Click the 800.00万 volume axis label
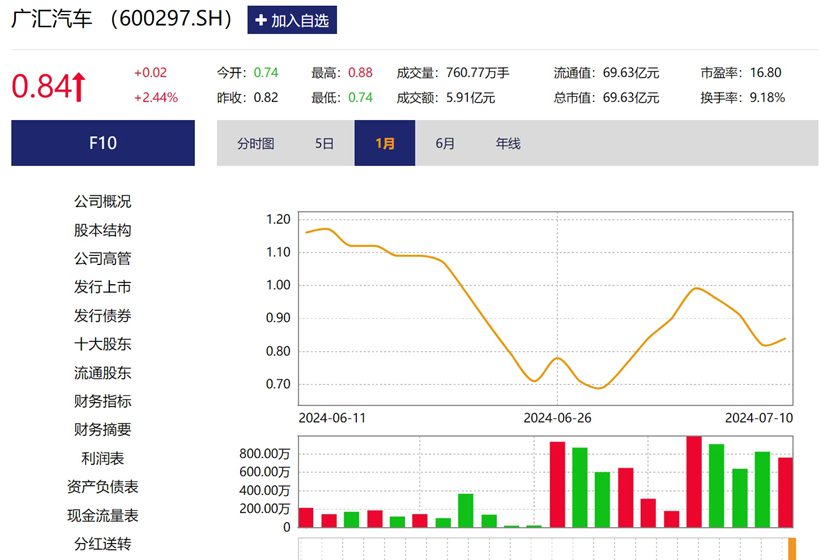Image resolution: width=840 pixels, height=560 pixels. tap(265, 454)
